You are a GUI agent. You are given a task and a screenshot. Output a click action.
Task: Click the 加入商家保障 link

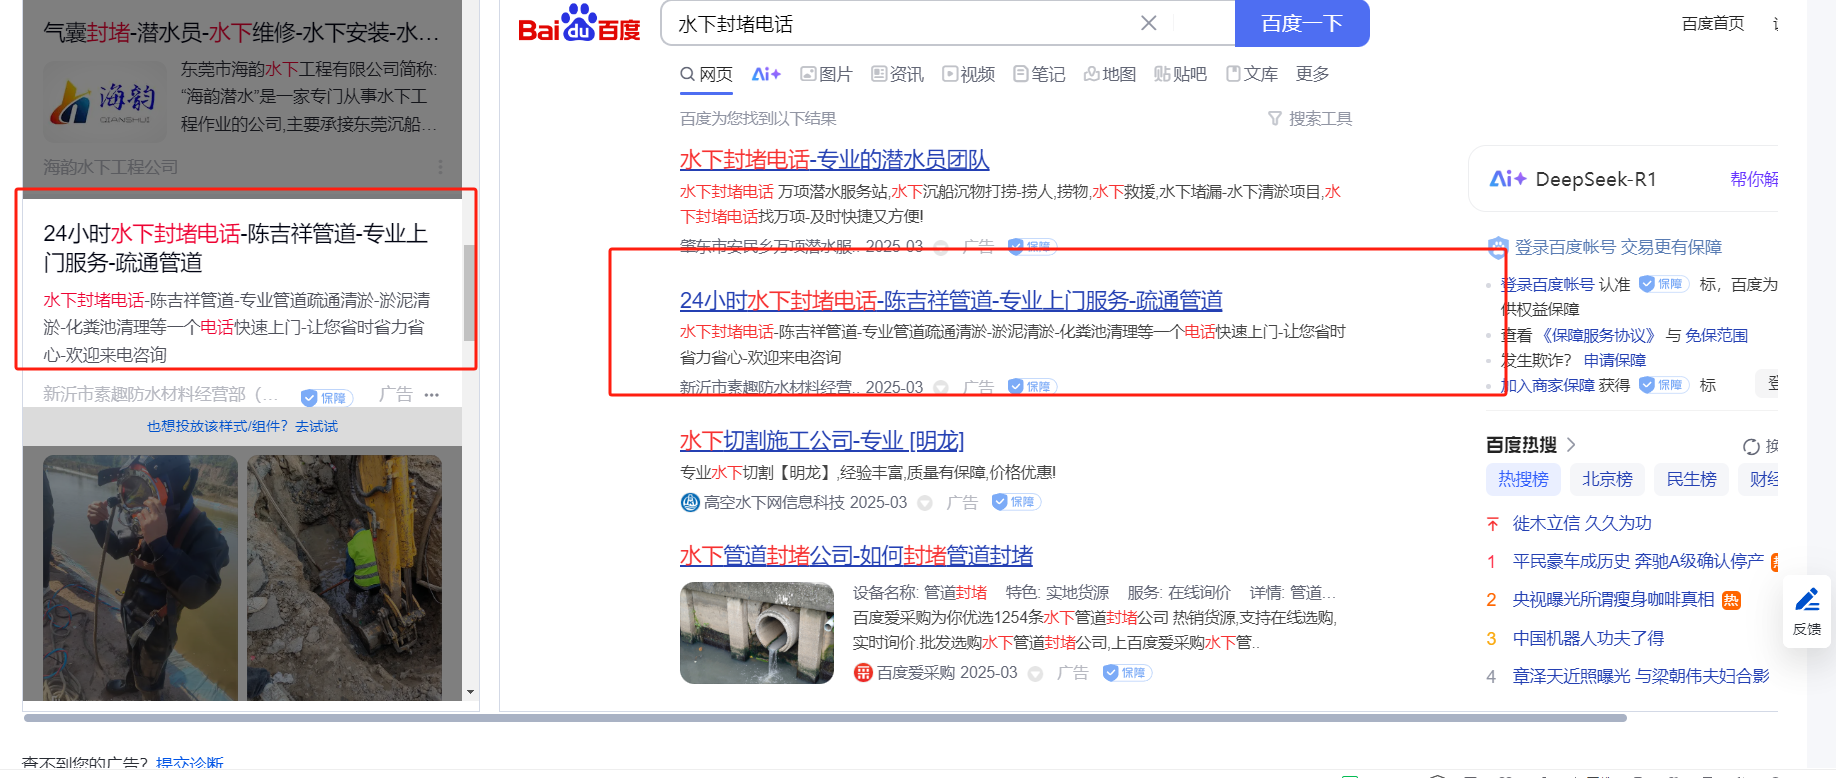click(x=1548, y=386)
